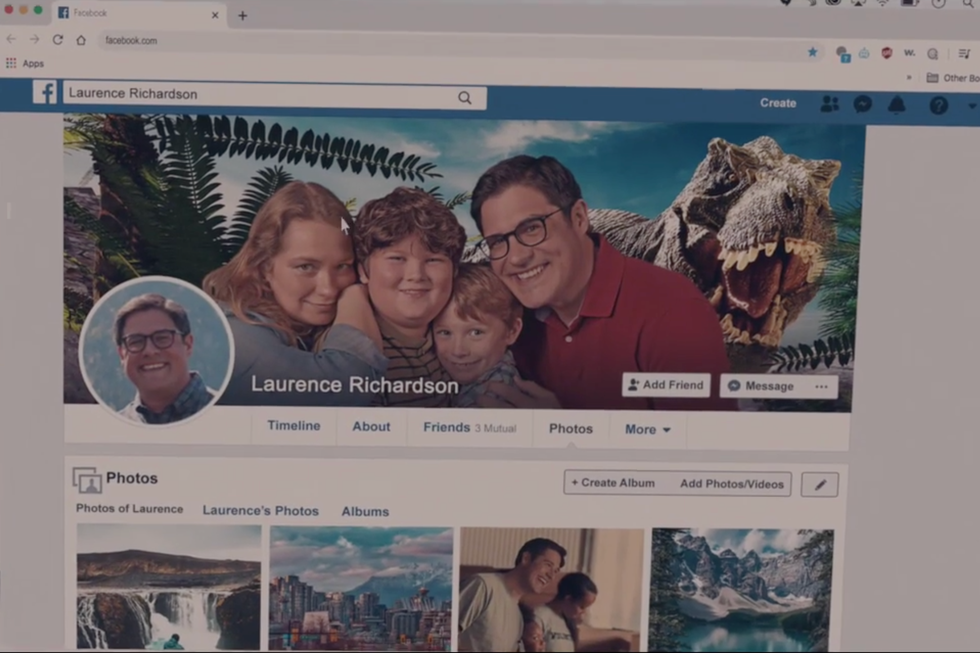Screen dimensions: 980x653
Task: Go forward with the browser forward arrow
Action: coord(34,39)
